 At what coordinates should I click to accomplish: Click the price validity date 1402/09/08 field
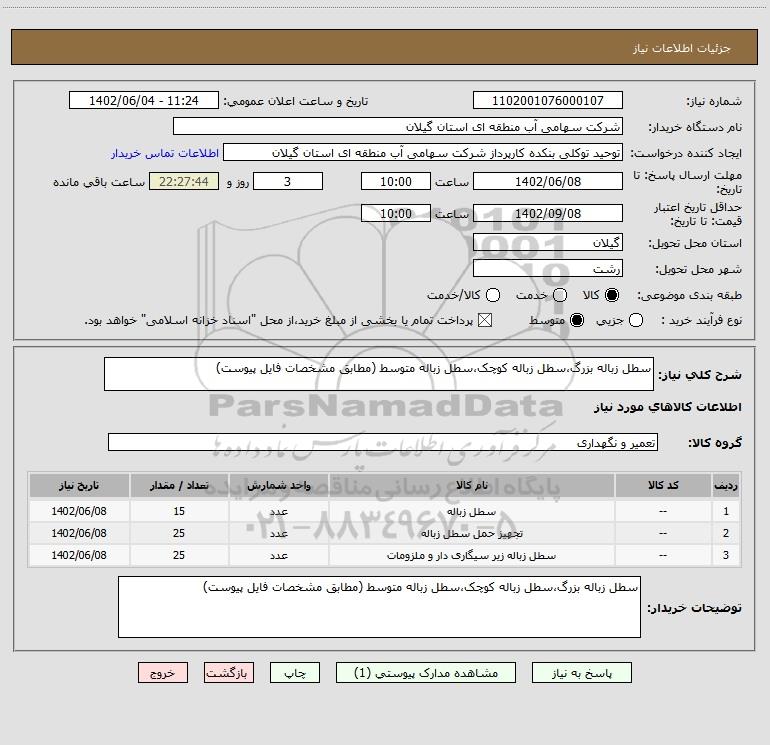click(x=548, y=214)
